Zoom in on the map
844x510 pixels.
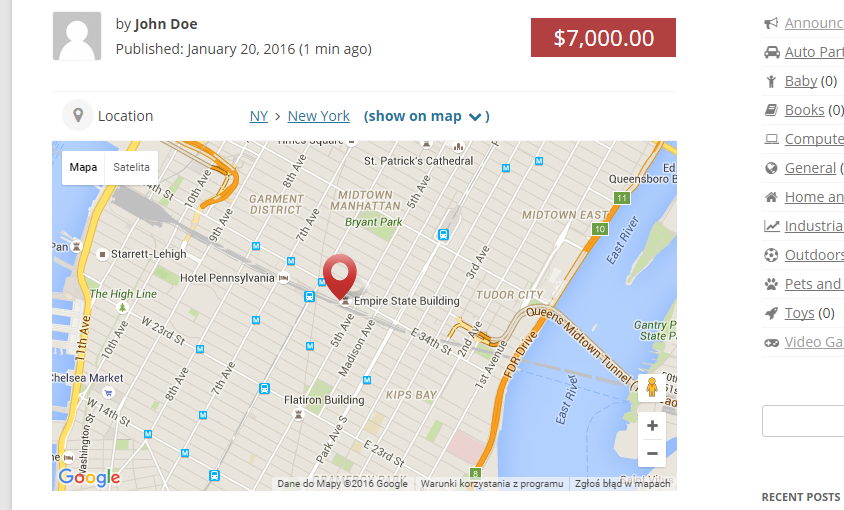[652, 426]
